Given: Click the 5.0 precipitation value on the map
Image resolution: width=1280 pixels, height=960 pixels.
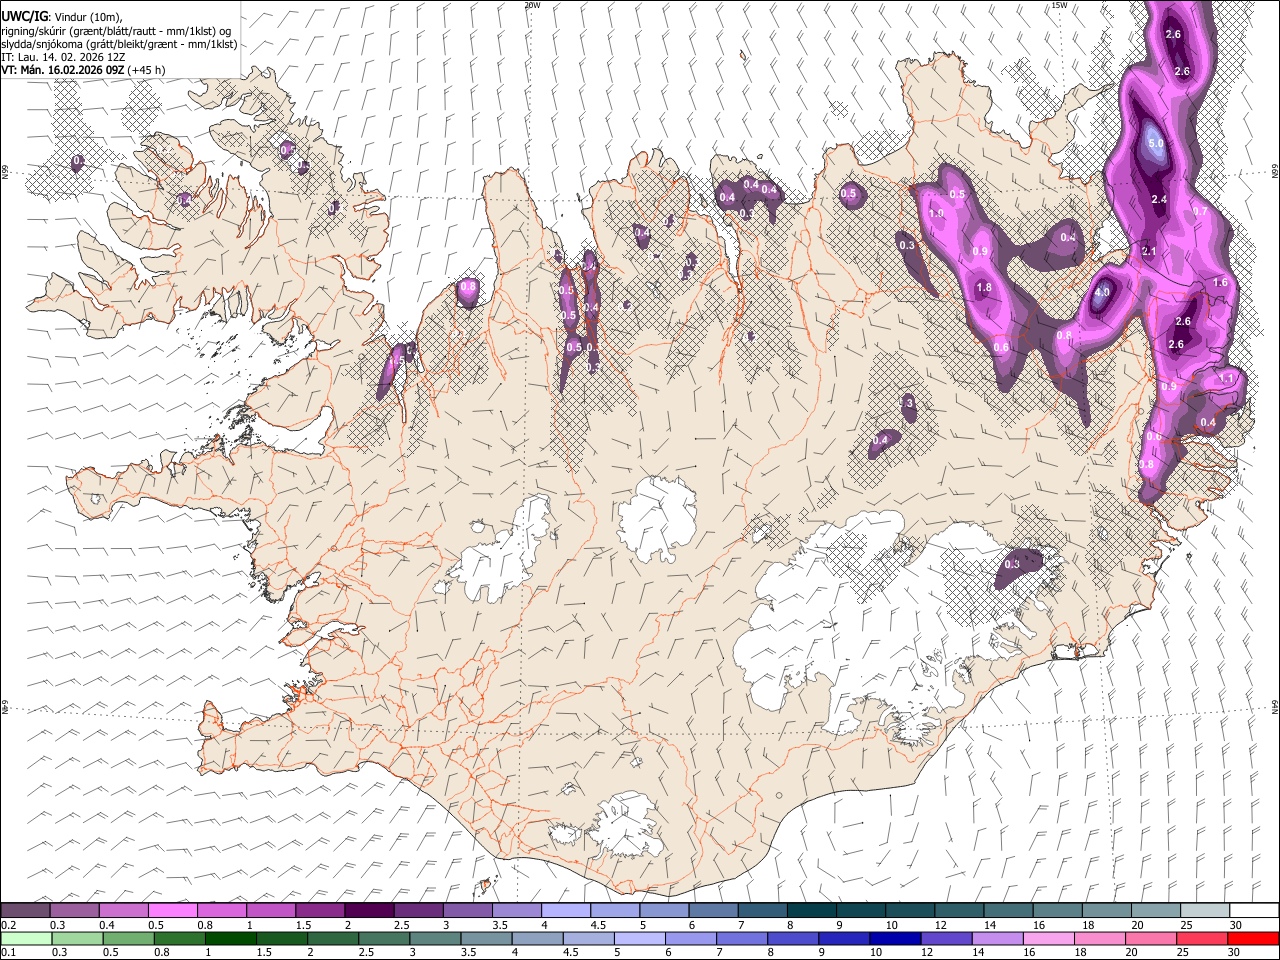Looking at the screenshot, I should pyautogui.click(x=1156, y=145).
